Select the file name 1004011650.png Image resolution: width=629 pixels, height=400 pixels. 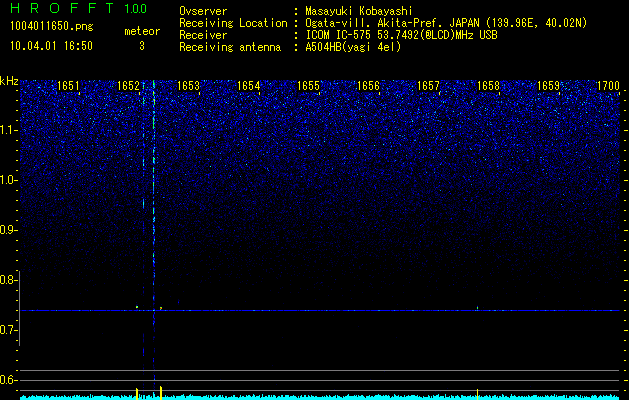(51, 27)
